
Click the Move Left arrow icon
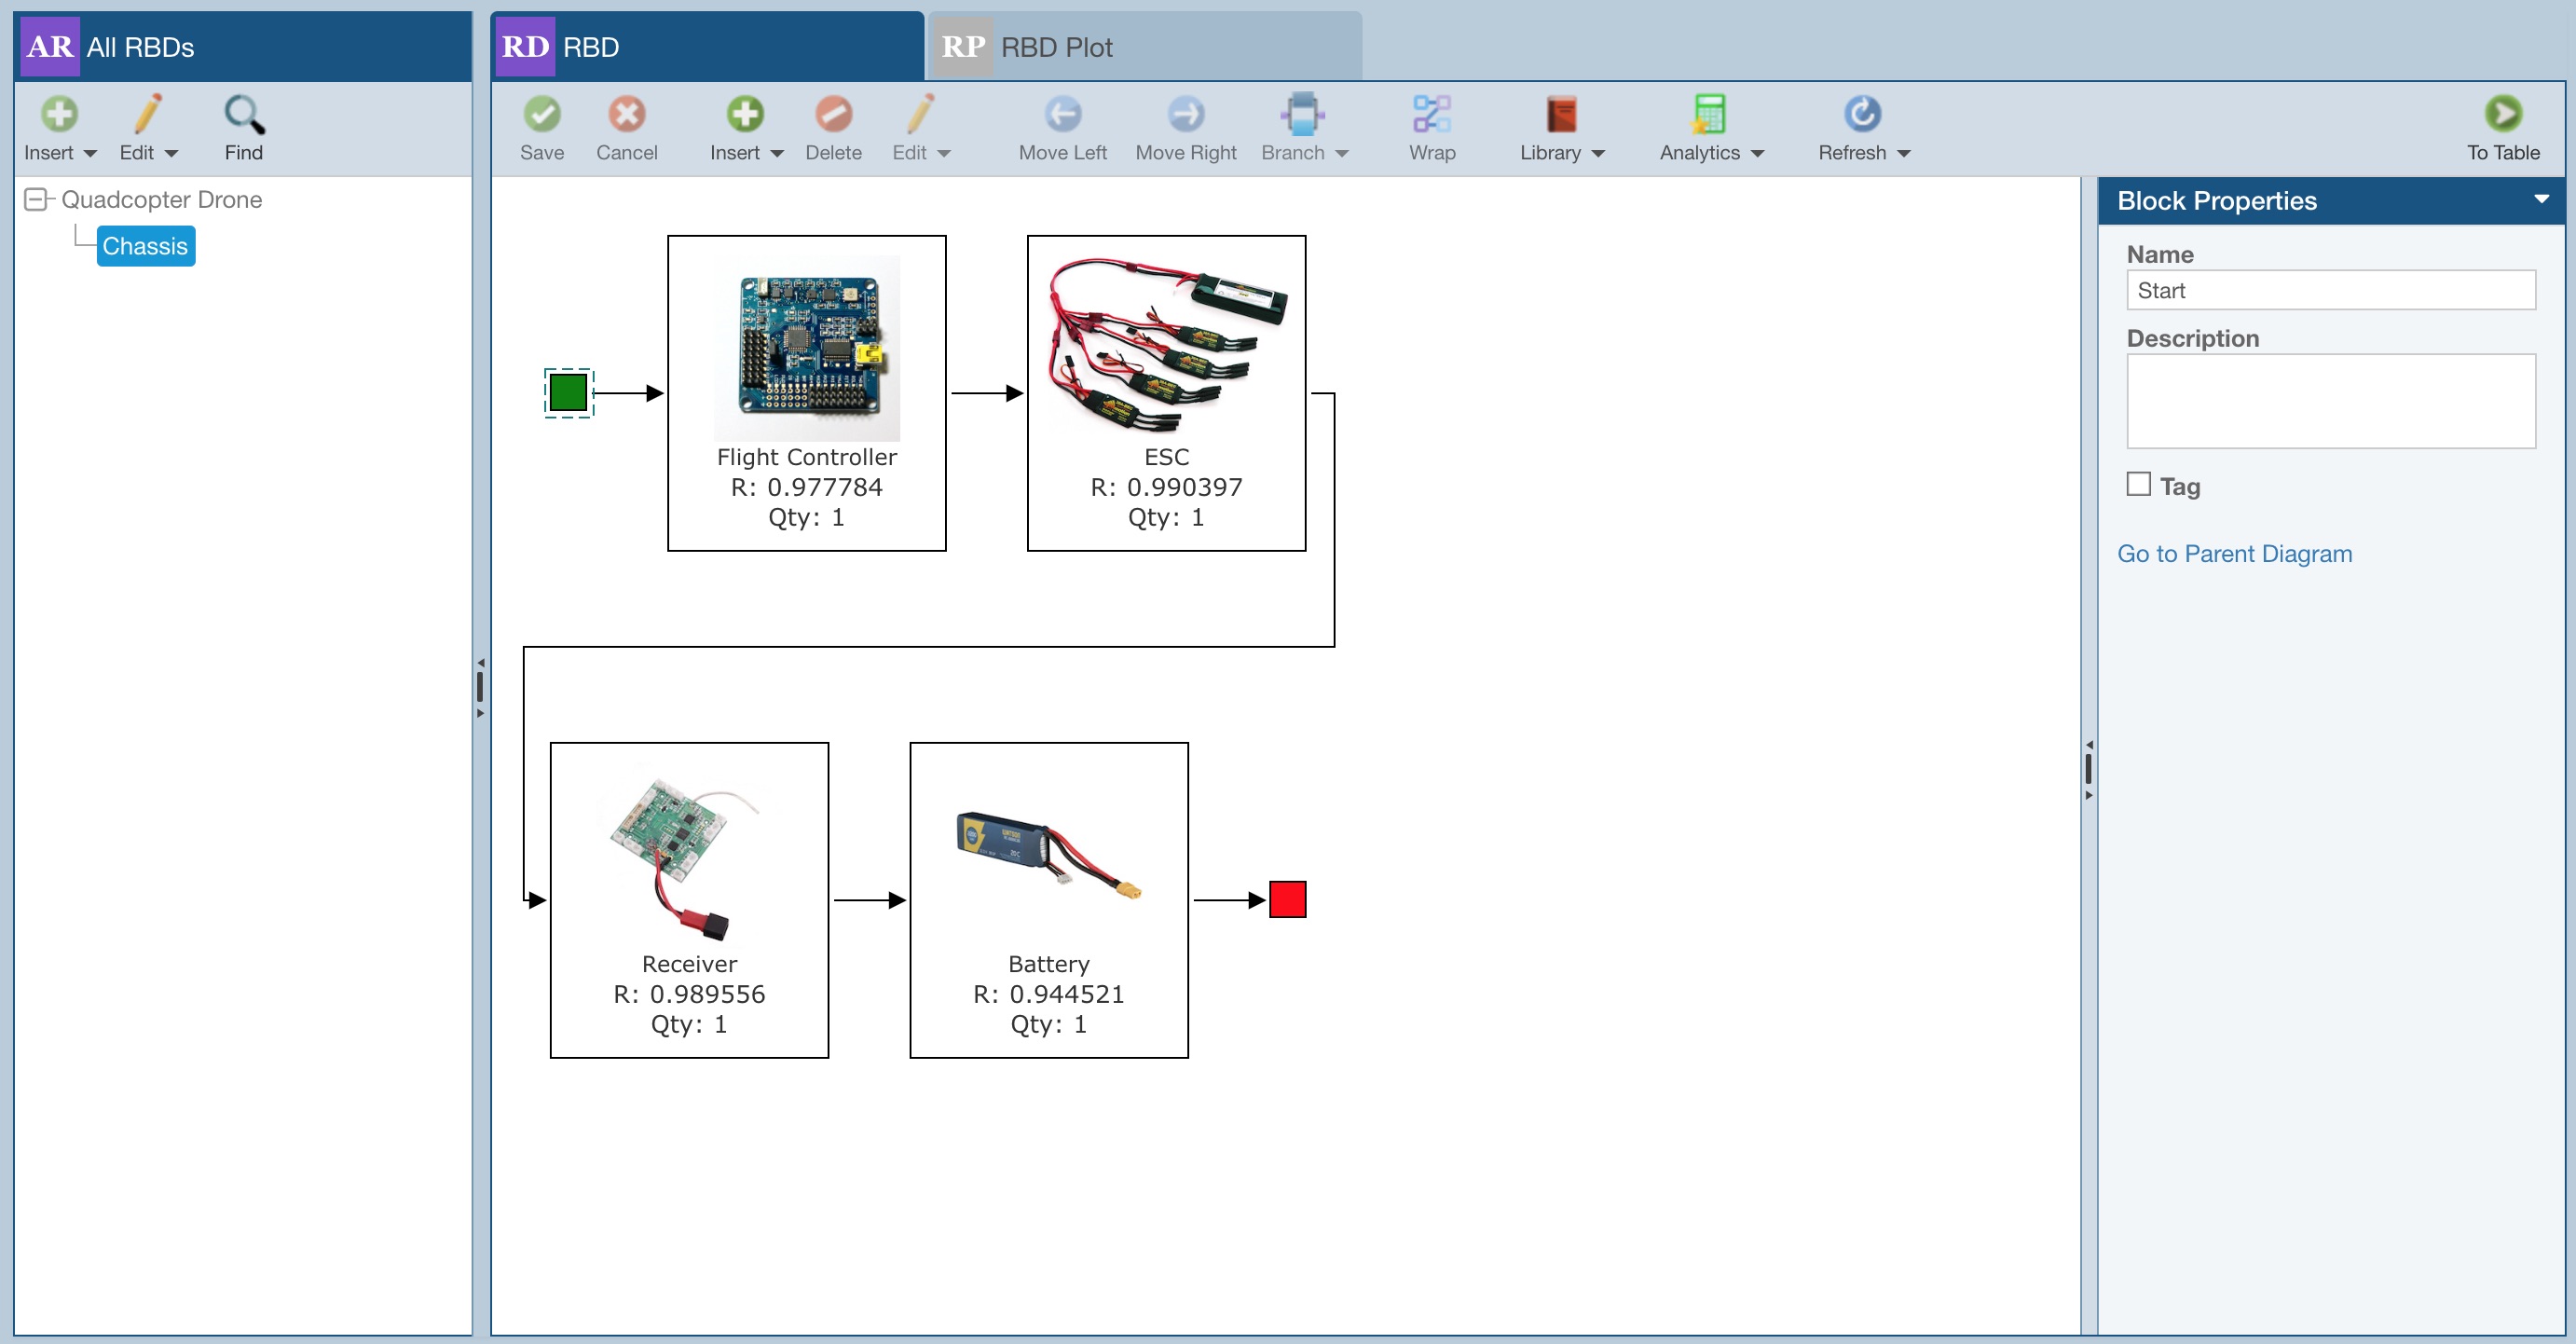pos(1062,114)
